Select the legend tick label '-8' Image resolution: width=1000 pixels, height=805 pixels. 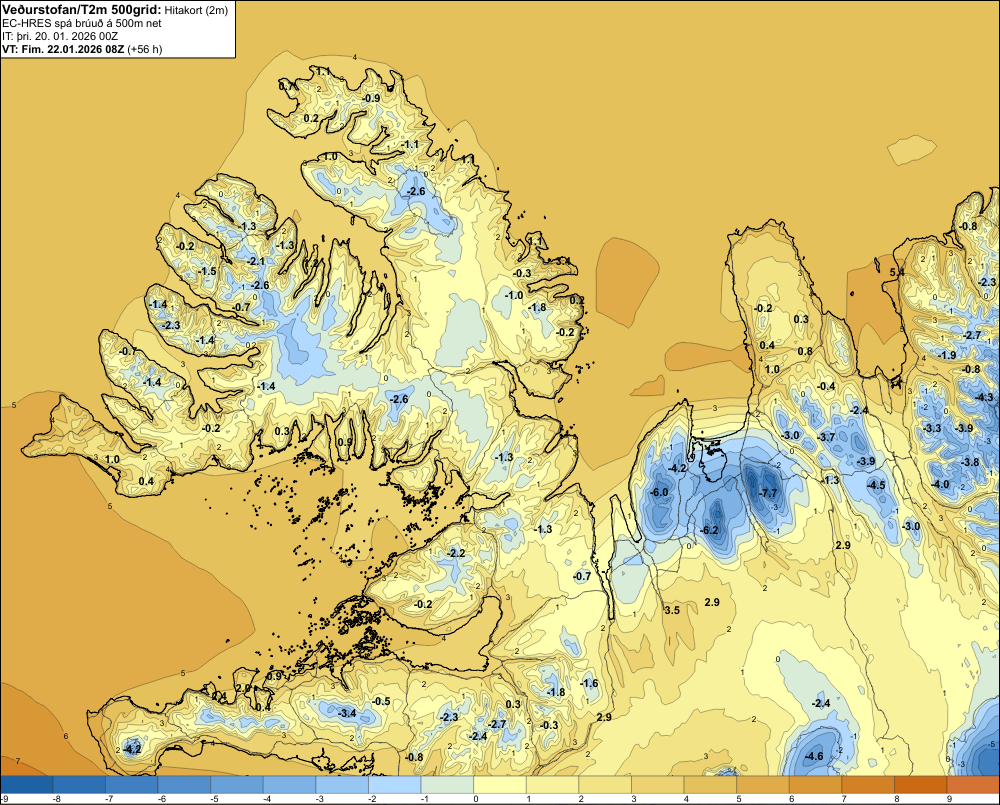pyautogui.click(x=56, y=799)
